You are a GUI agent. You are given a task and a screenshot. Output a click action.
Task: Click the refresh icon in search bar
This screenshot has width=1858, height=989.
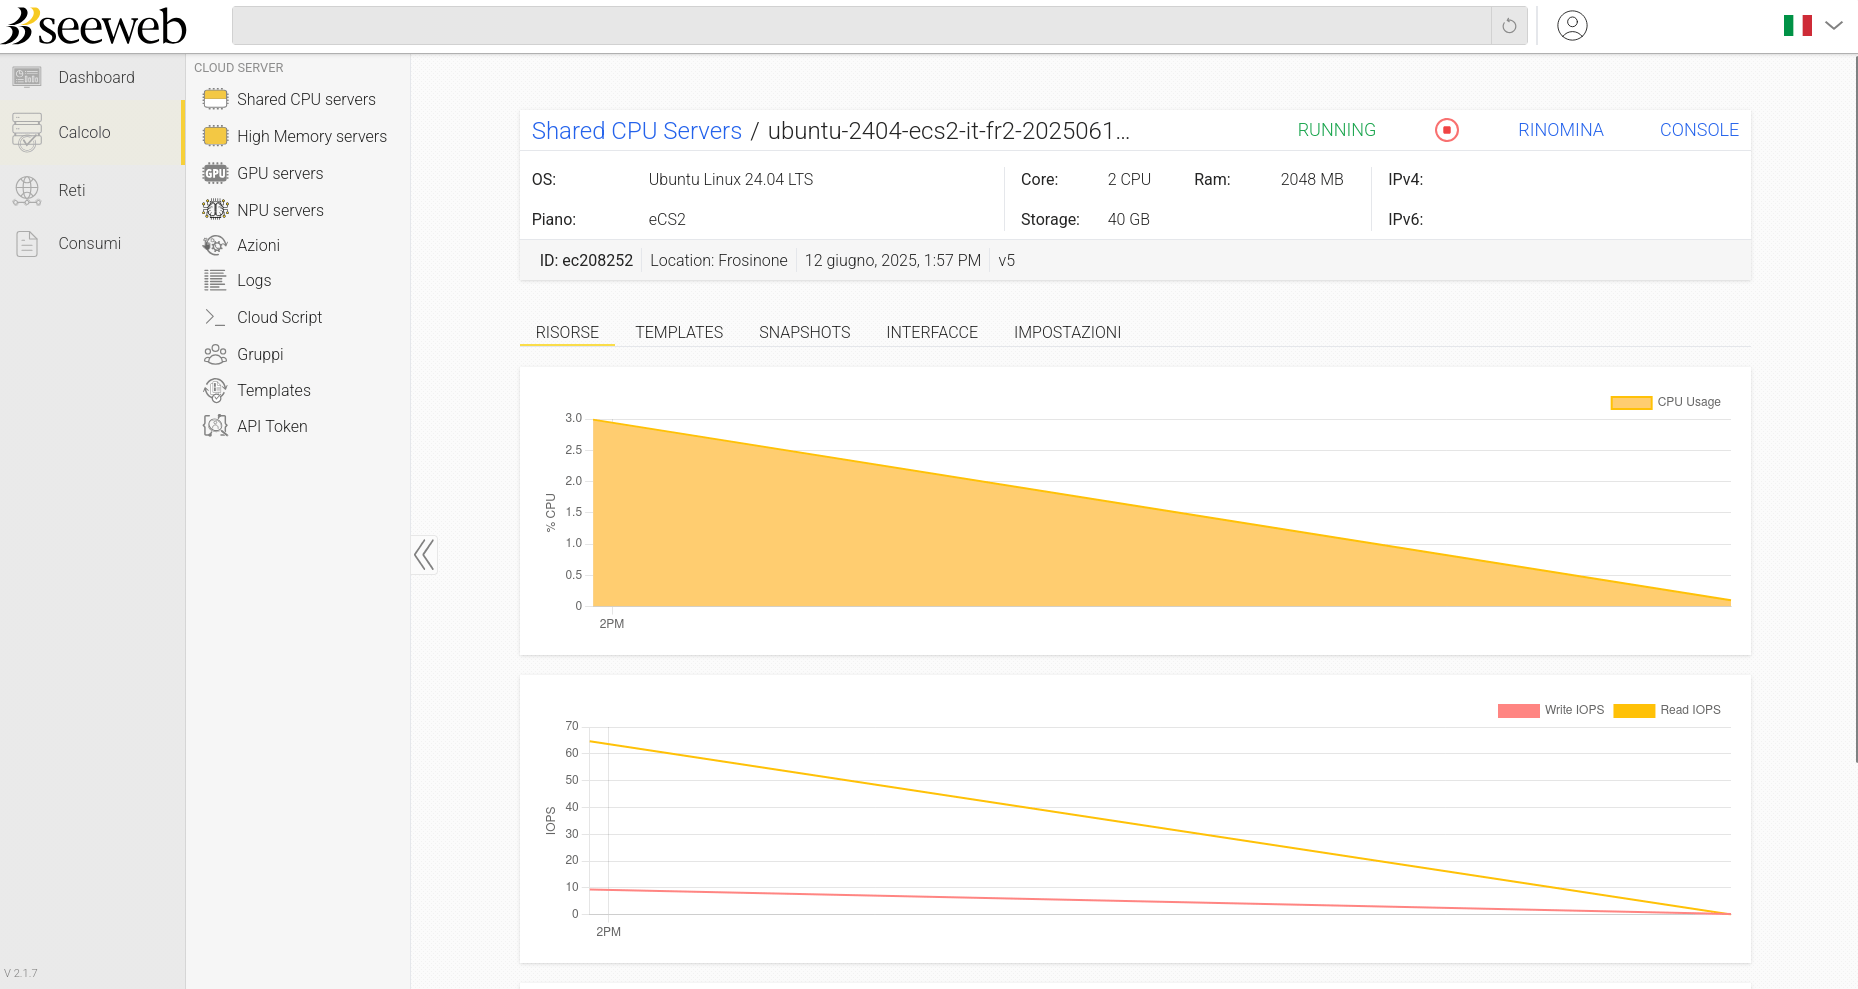pyautogui.click(x=1509, y=26)
